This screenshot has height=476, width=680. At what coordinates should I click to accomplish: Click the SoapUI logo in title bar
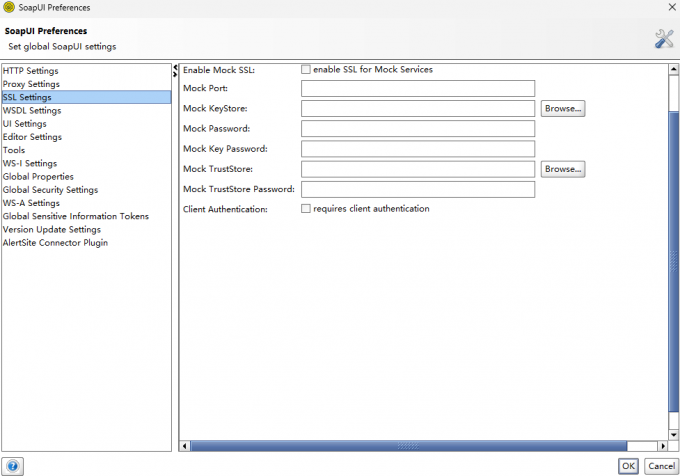pyautogui.click(x=9, y=7)
